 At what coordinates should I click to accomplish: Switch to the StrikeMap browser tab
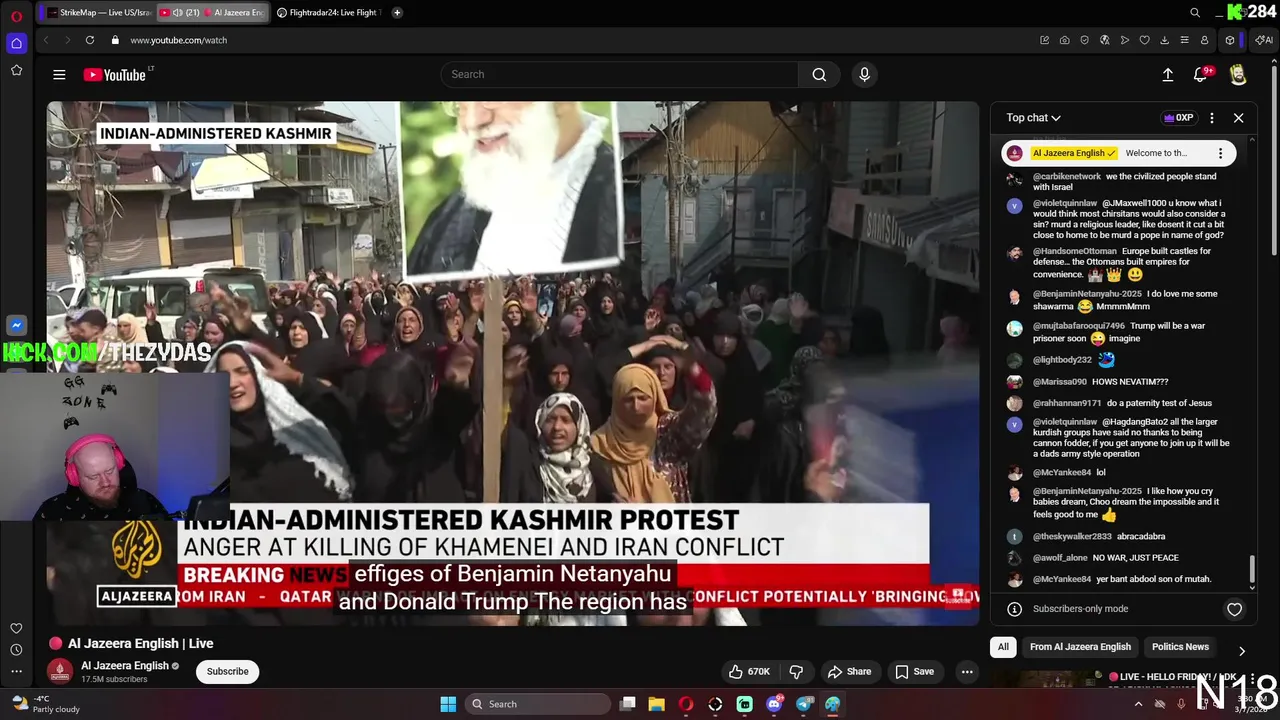98,12
